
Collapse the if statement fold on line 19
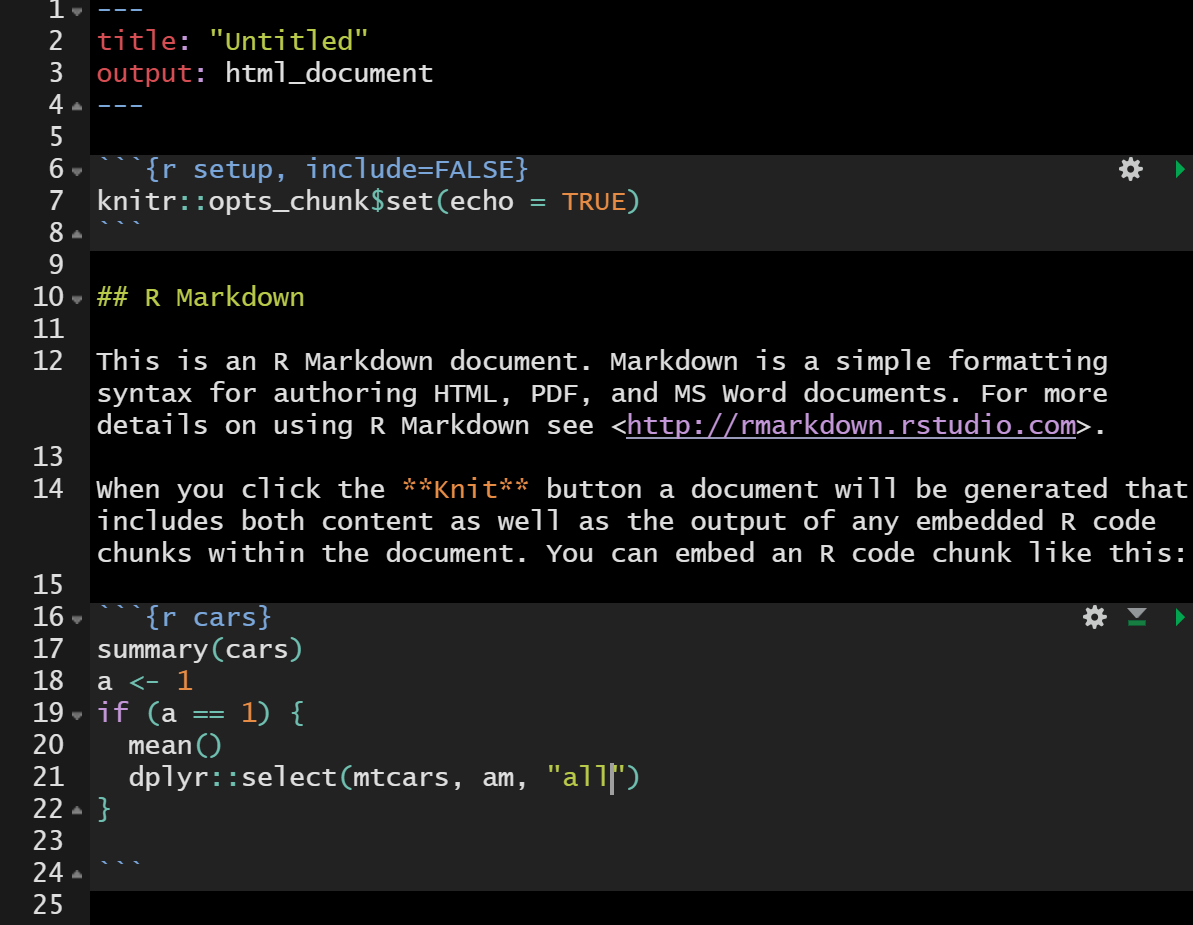75,713
